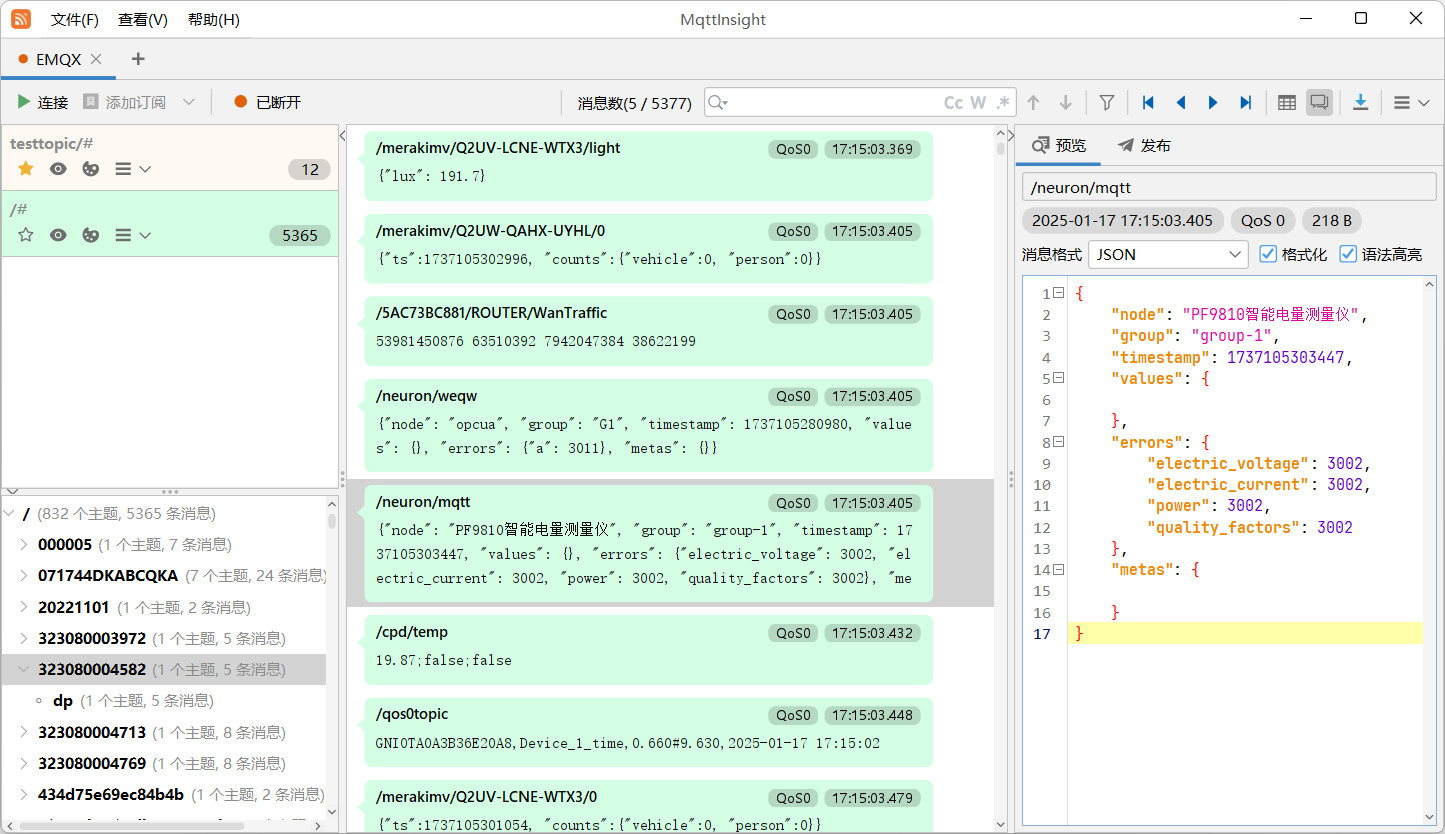The height and width of the screenshot is (834, 1445).
Task: Collapse the errors block in JSON preview
Action: [x=1058, y=442]
